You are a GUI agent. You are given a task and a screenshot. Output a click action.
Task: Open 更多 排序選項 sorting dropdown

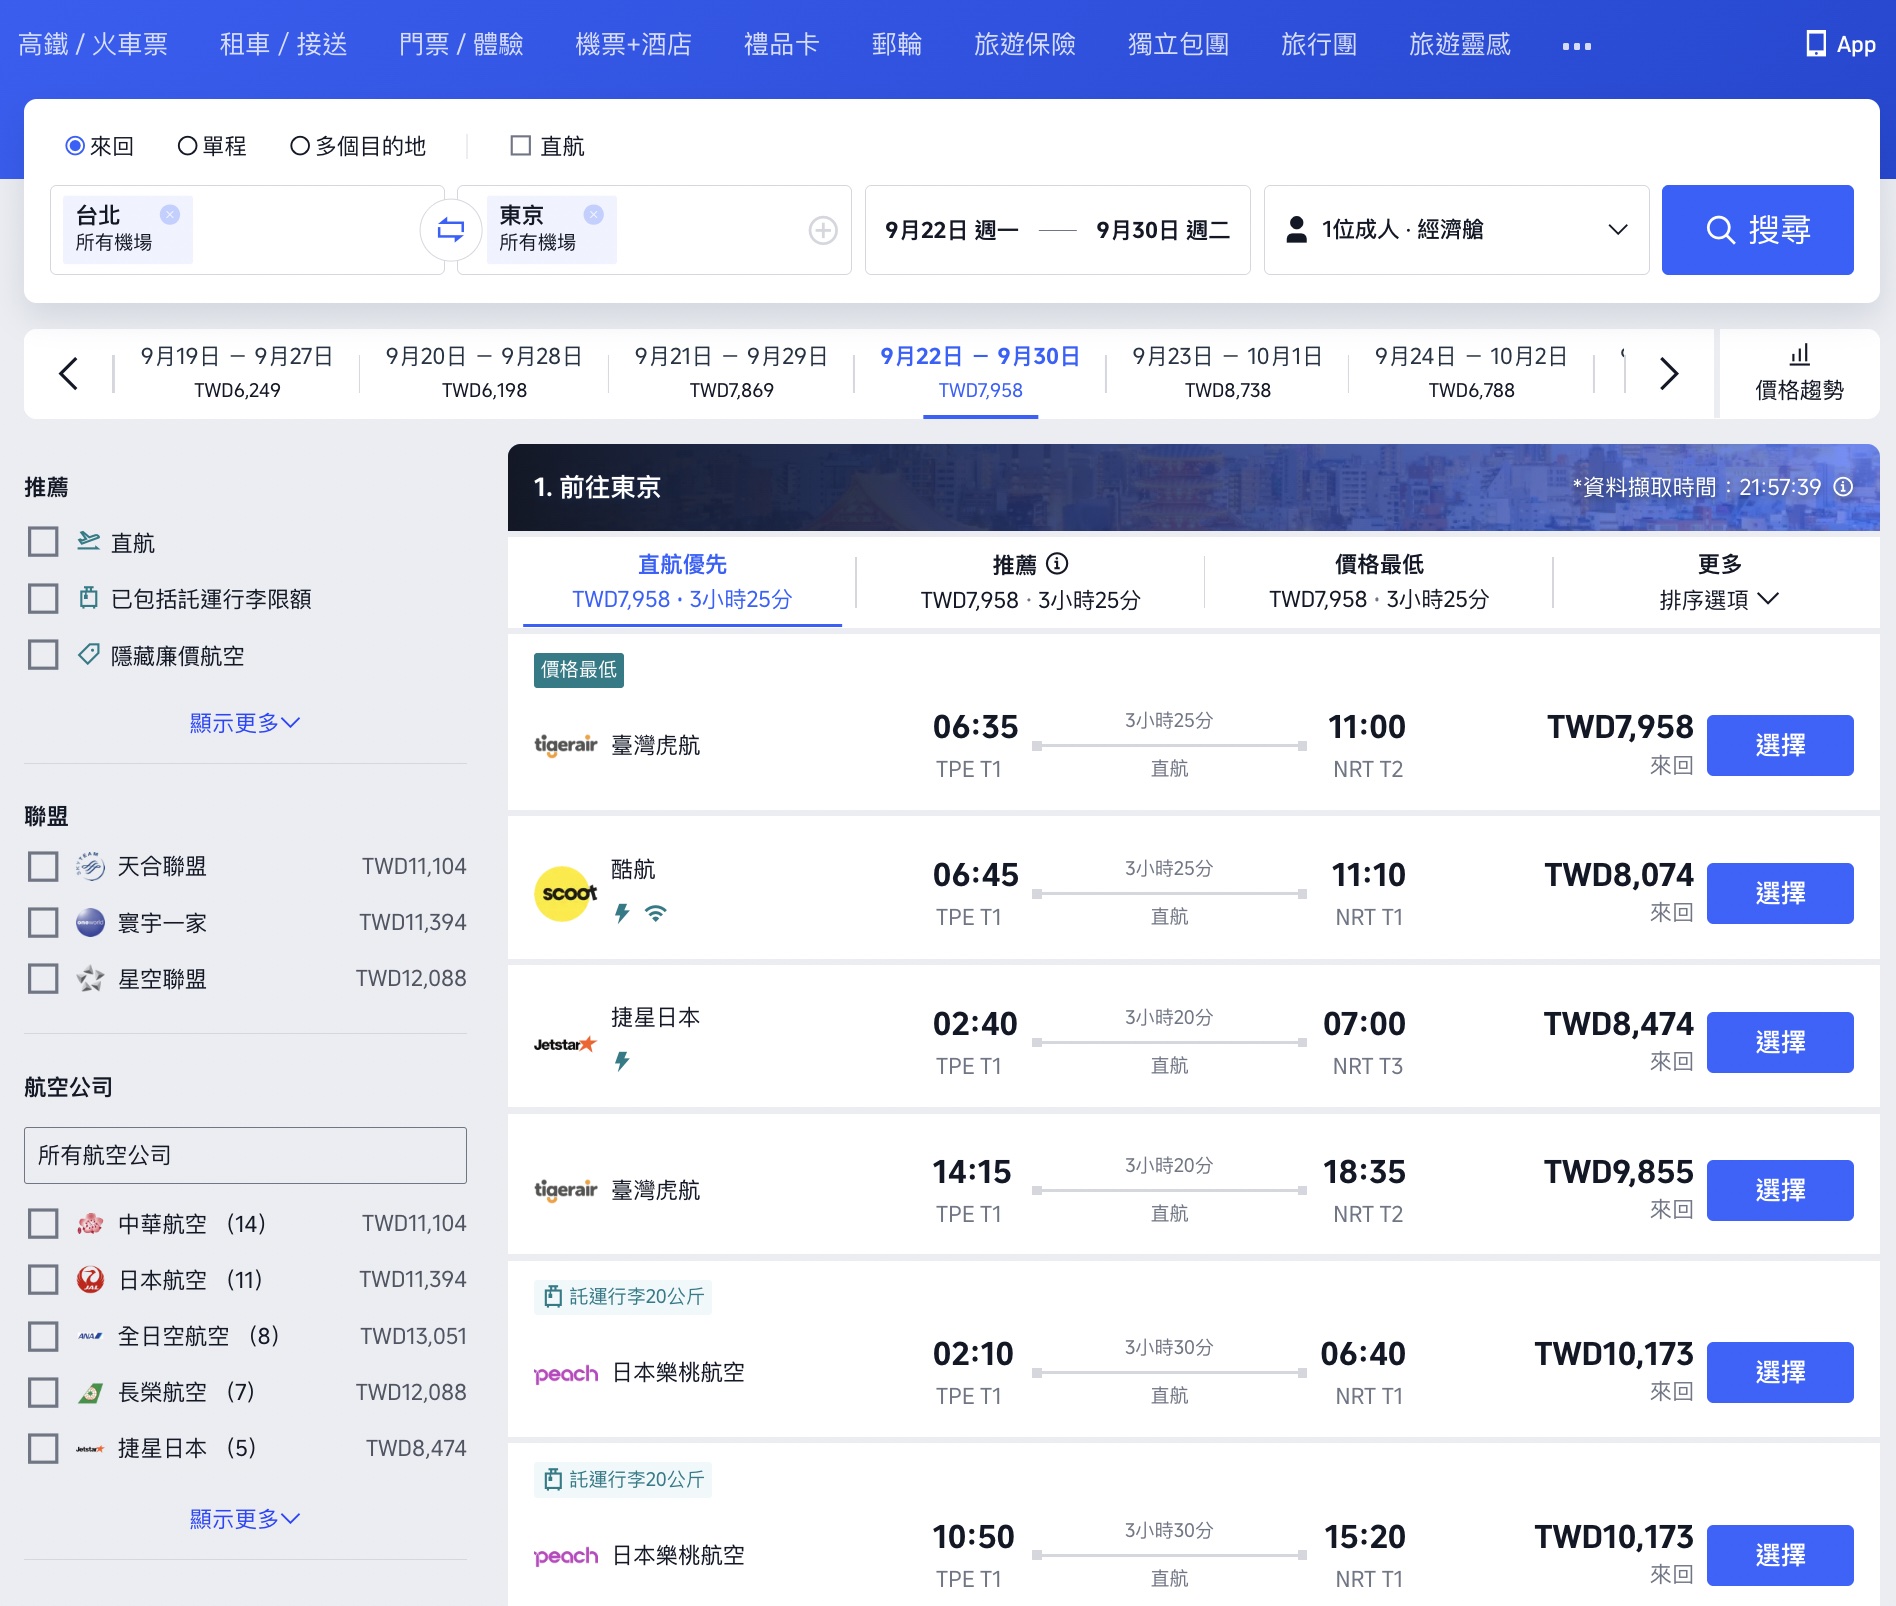1718,582
